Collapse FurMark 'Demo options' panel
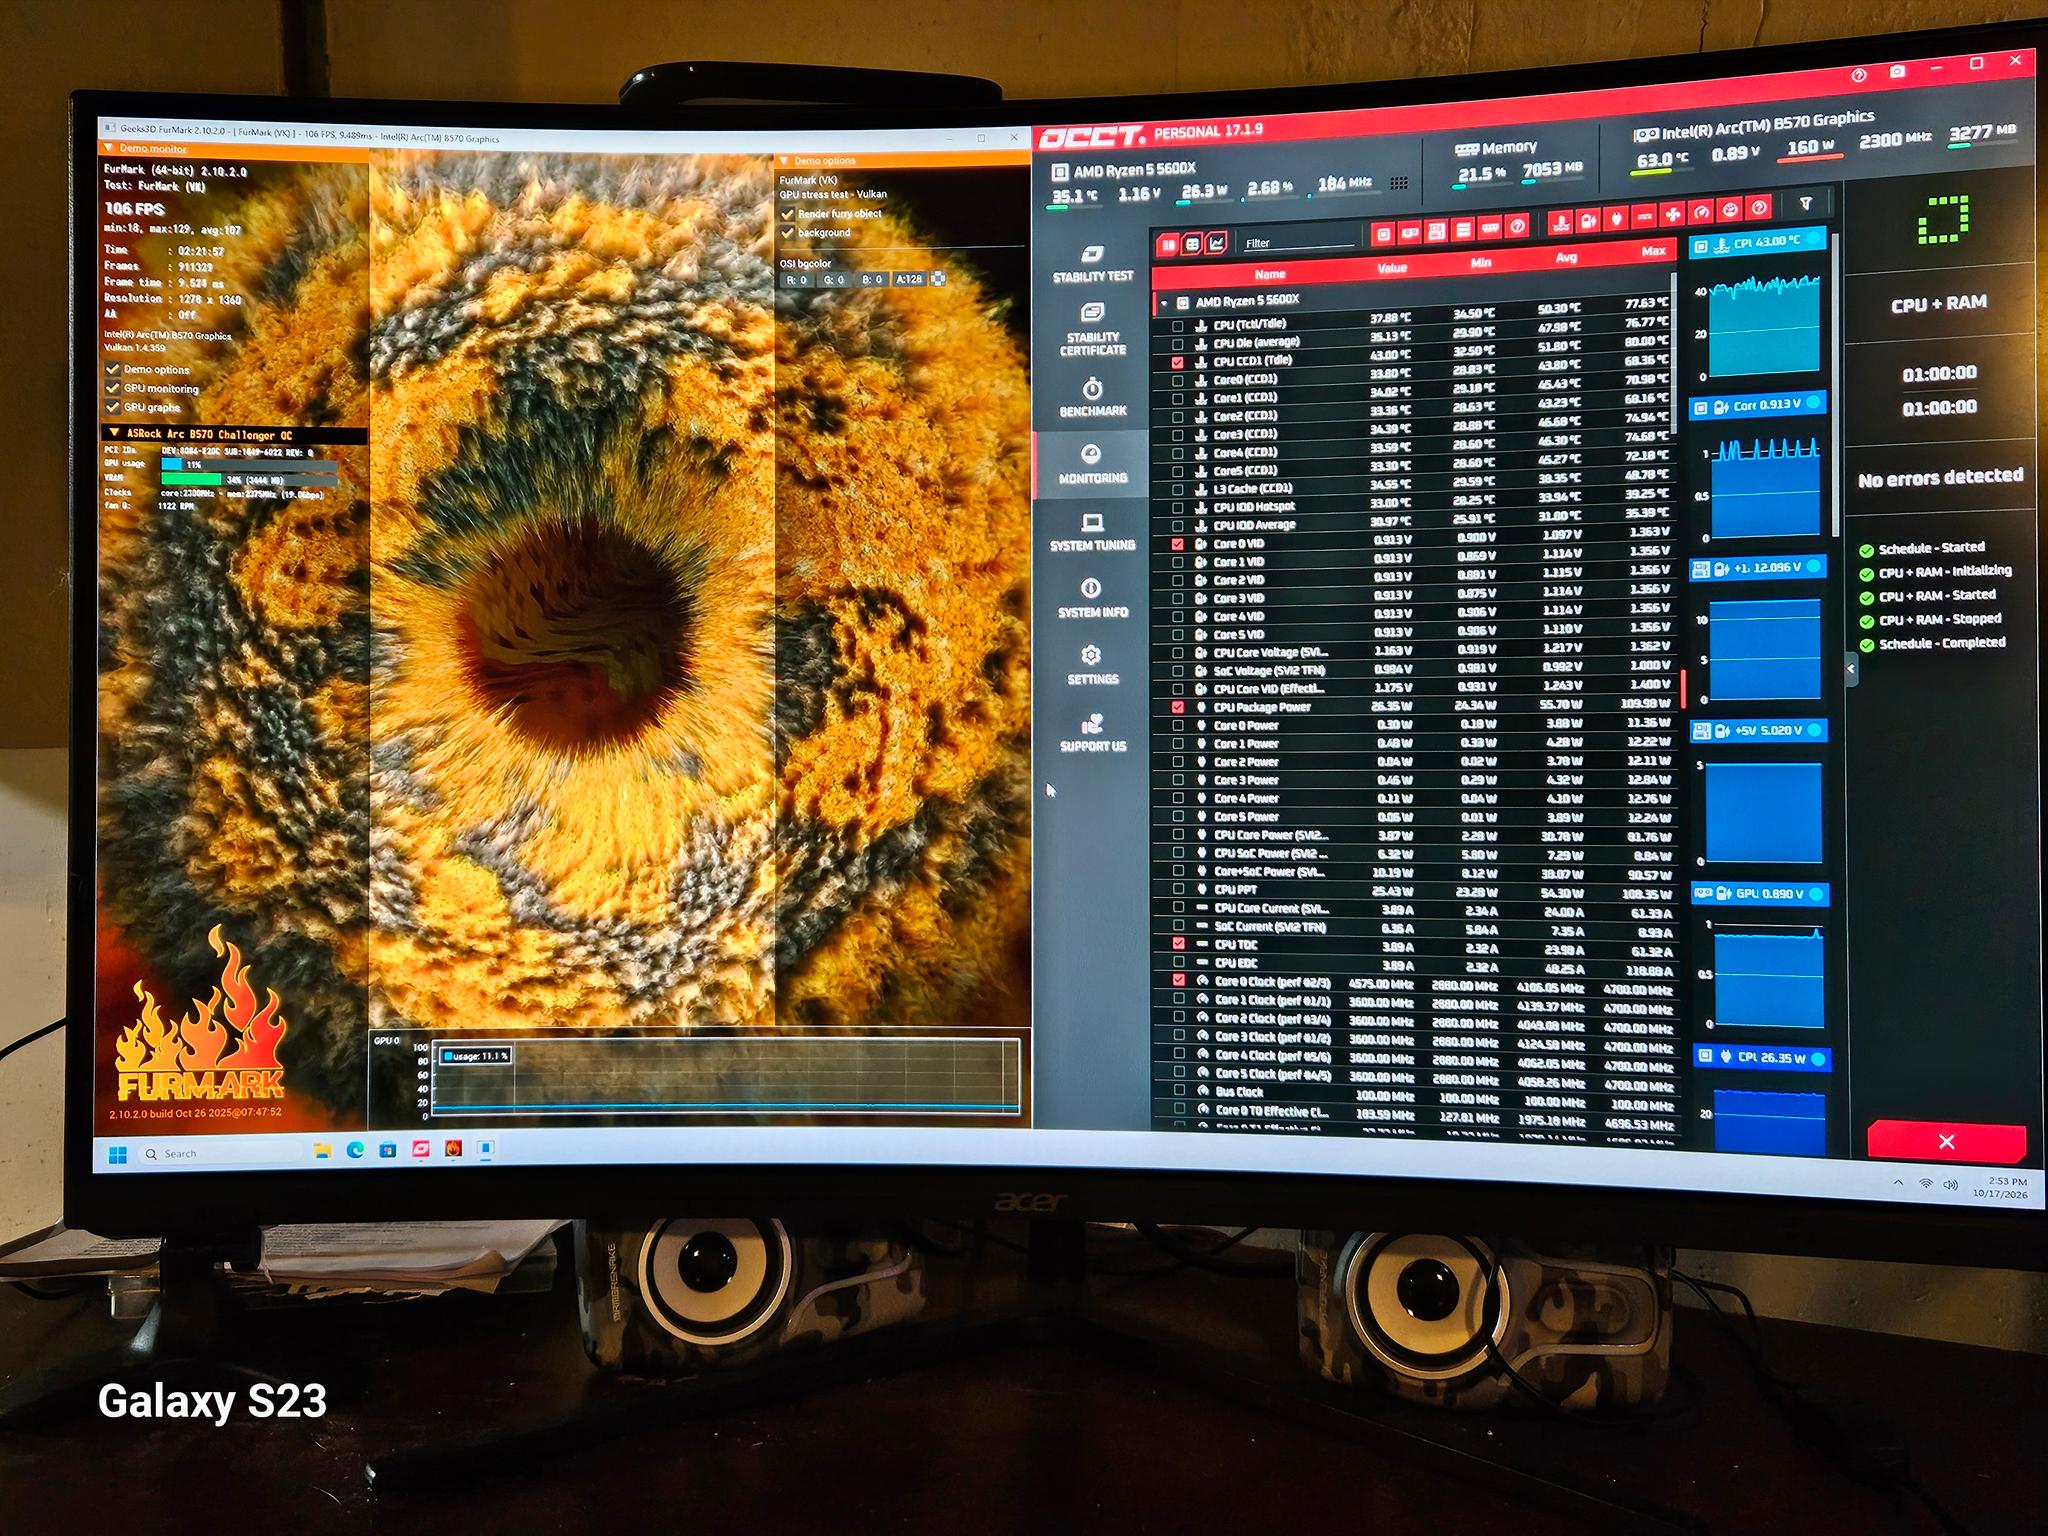 click(784, 161)
